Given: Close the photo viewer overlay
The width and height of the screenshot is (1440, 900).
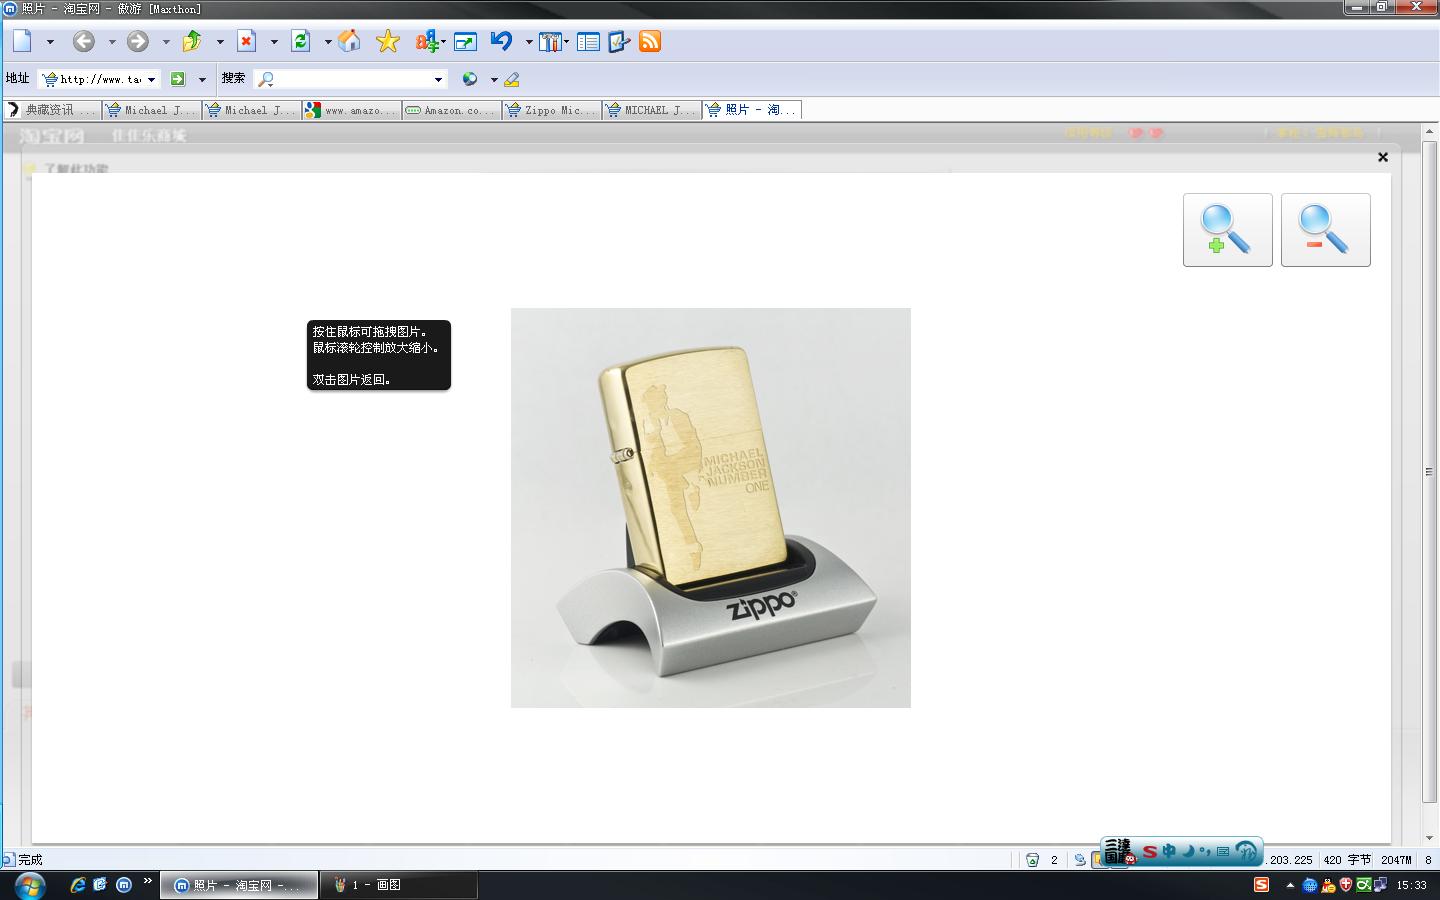Looking at the screenshot, I should (x=1383, y=157).
